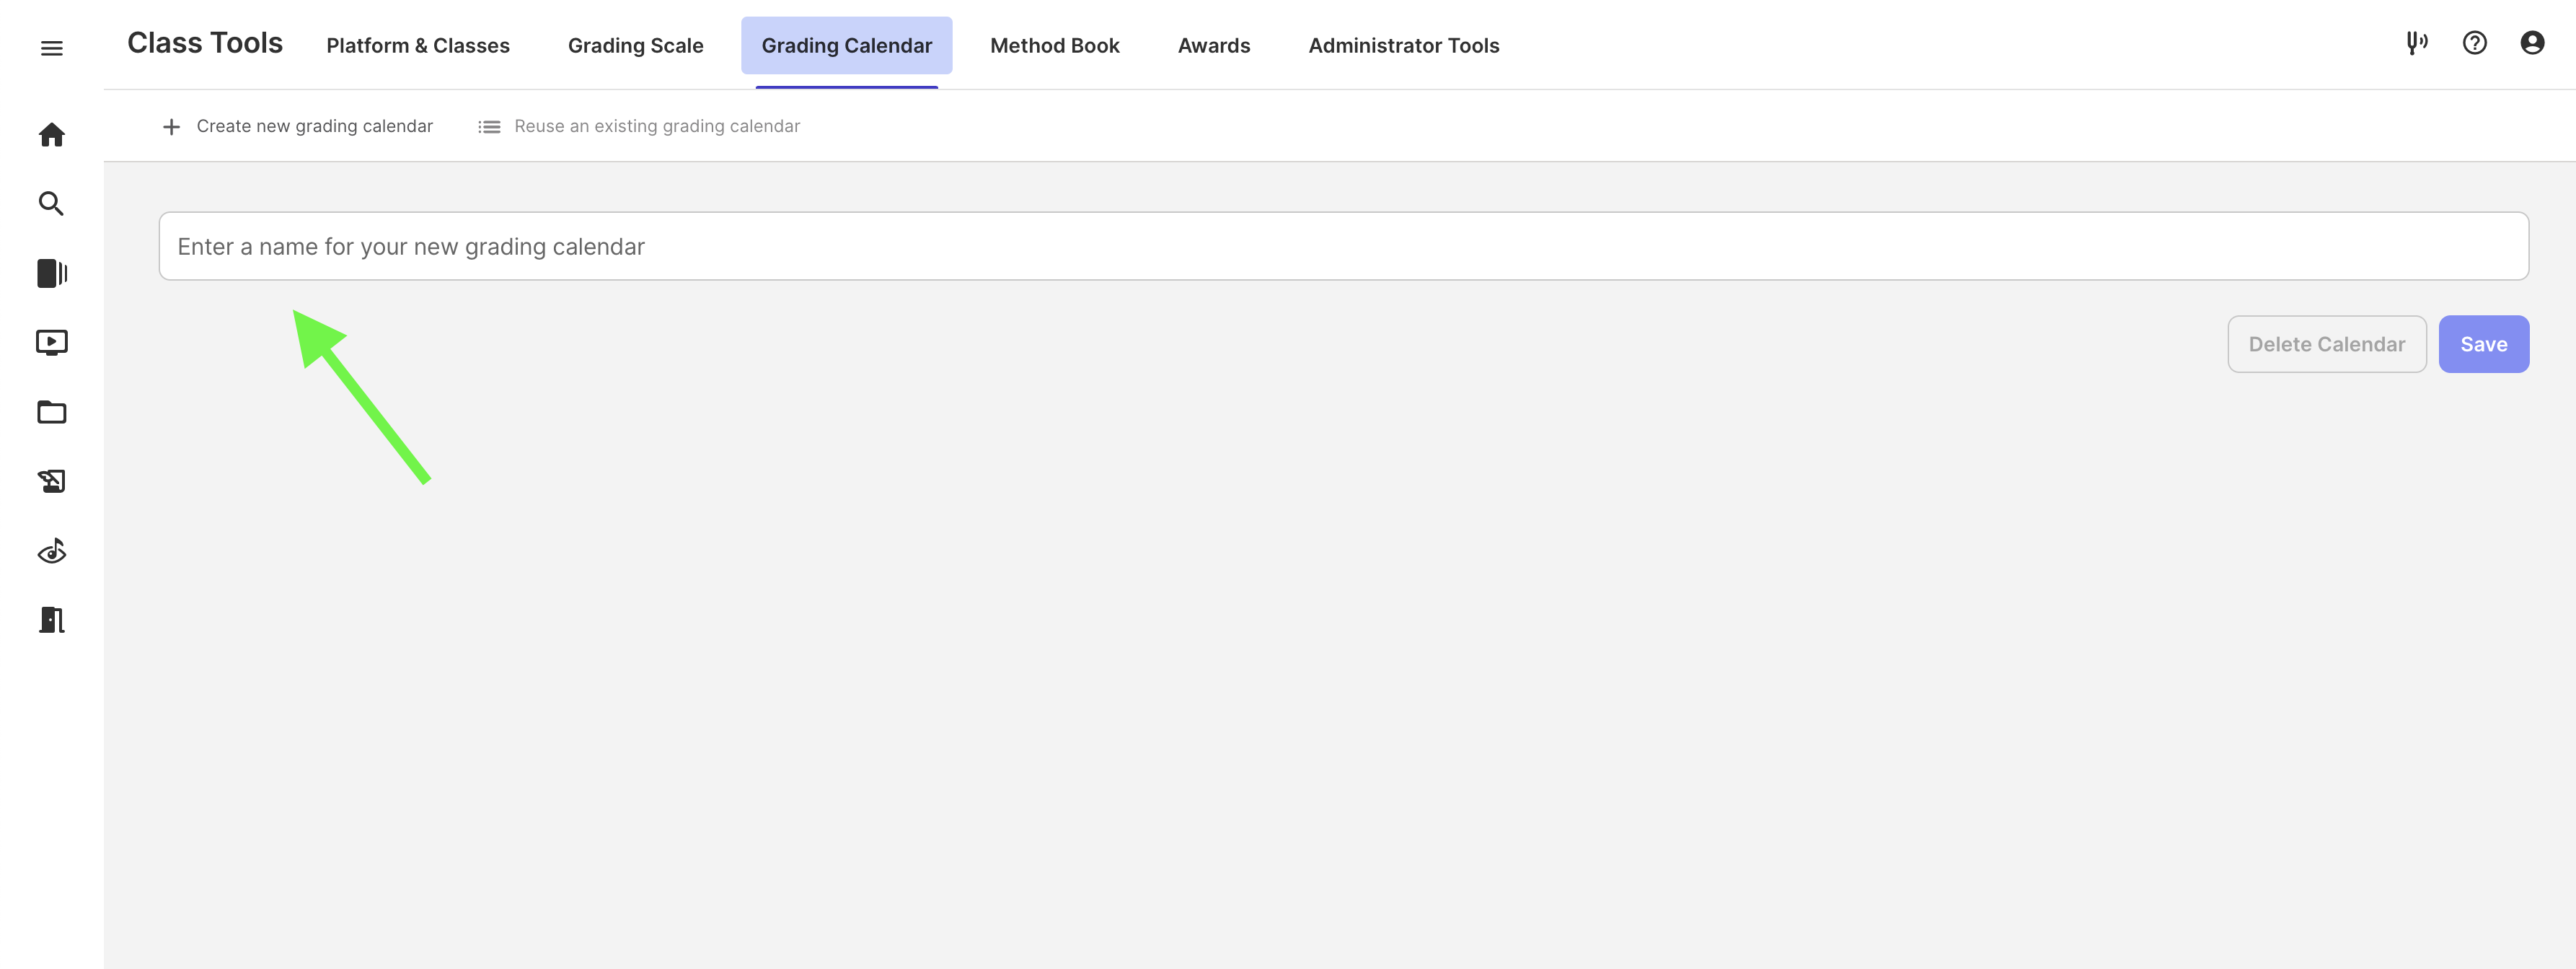Viewport: 2576px width, 969px height.
Task: Open the user account profile icon
Action: 2532,43
